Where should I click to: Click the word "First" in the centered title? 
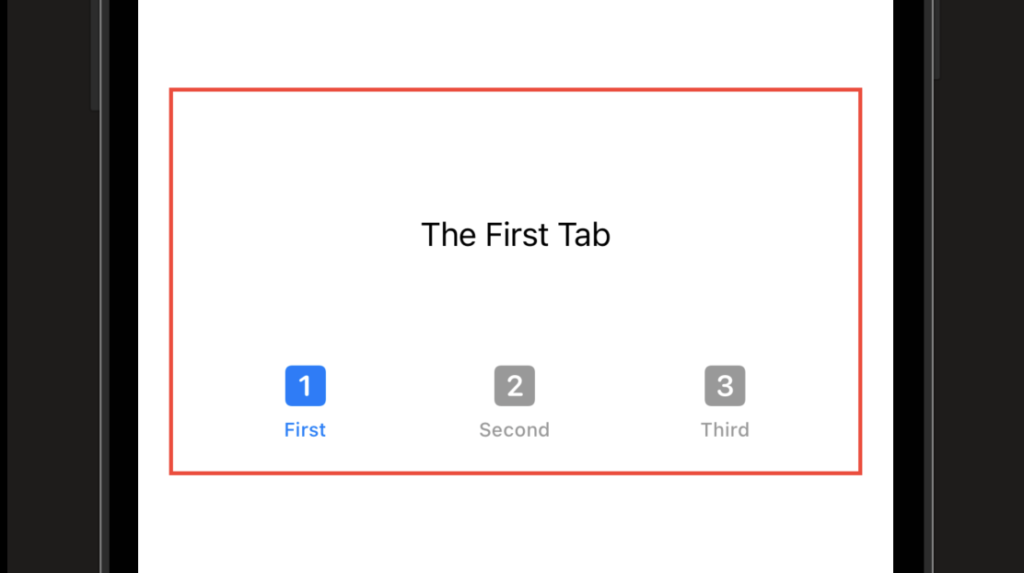pyautogui.click(x=516, y=235)
